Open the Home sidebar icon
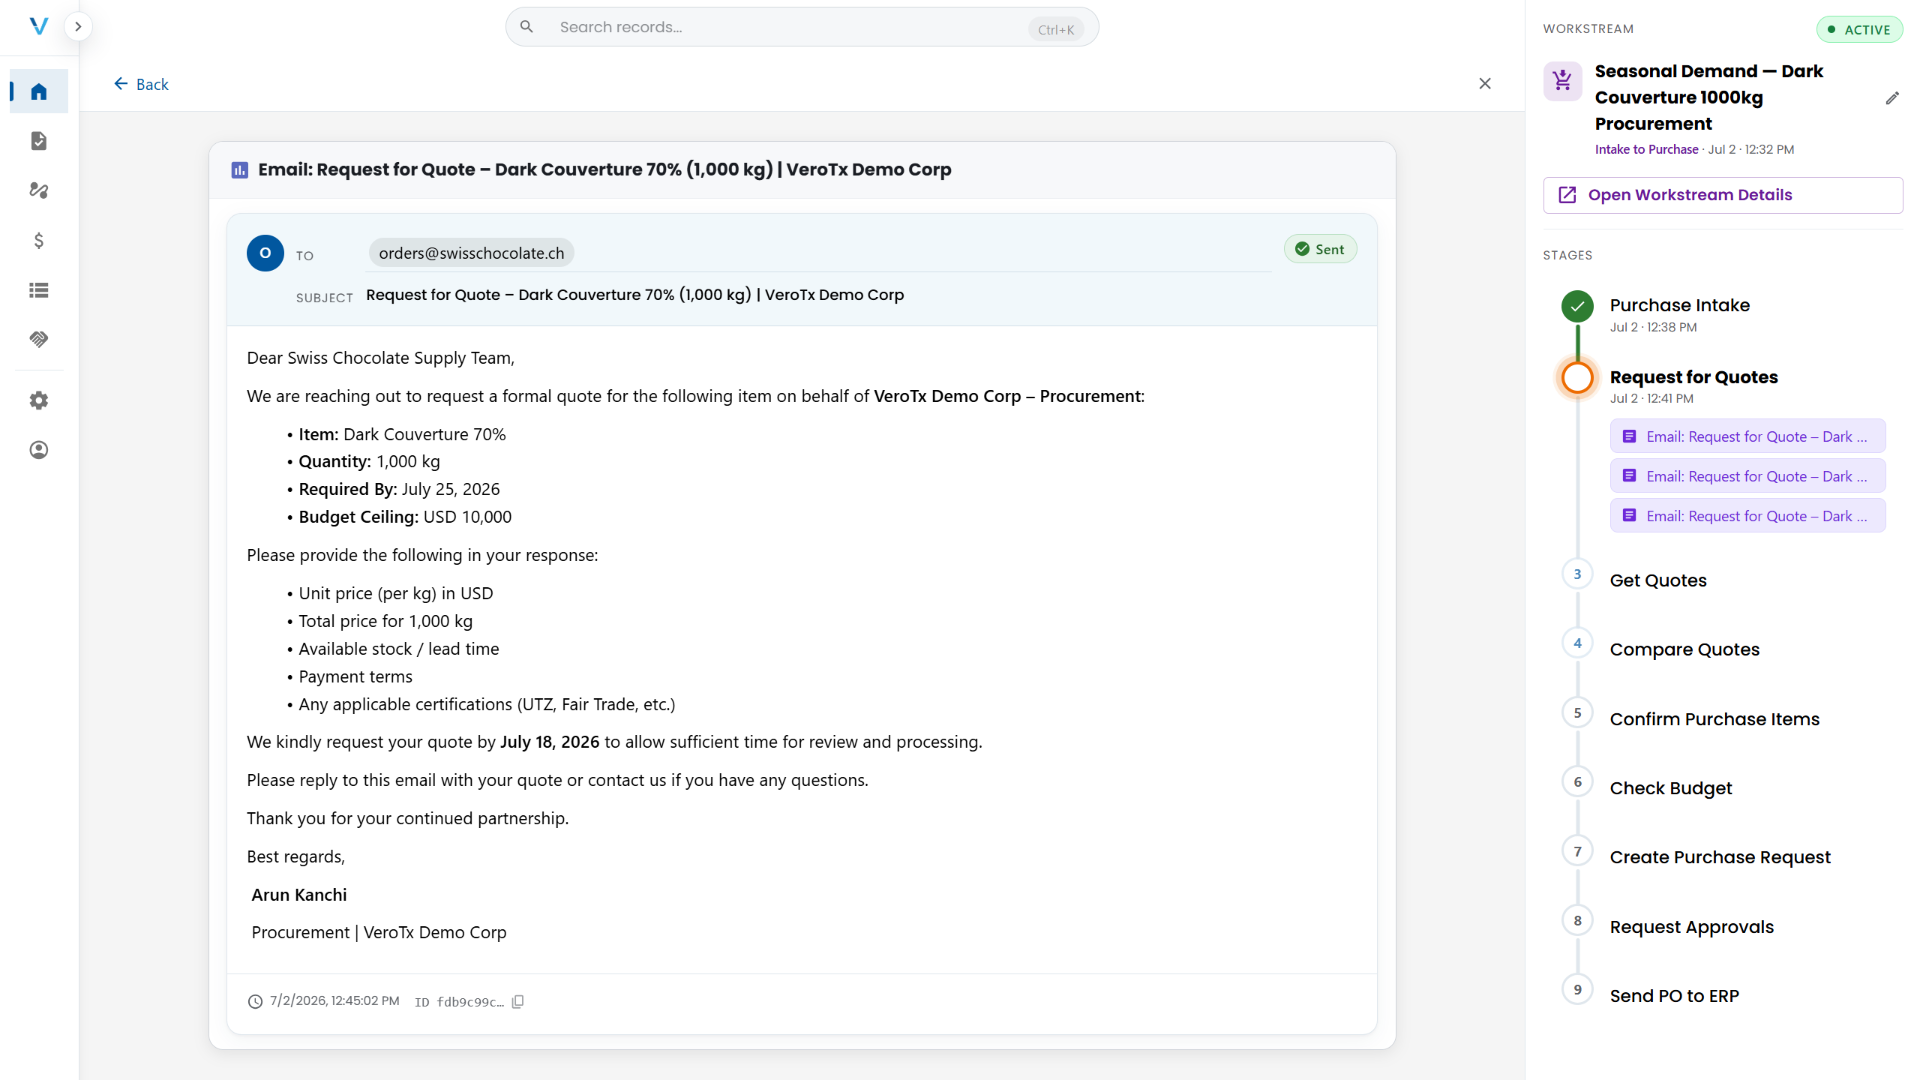Image resolution: width=1920 pixels, height=1080 pixels. 39,92
